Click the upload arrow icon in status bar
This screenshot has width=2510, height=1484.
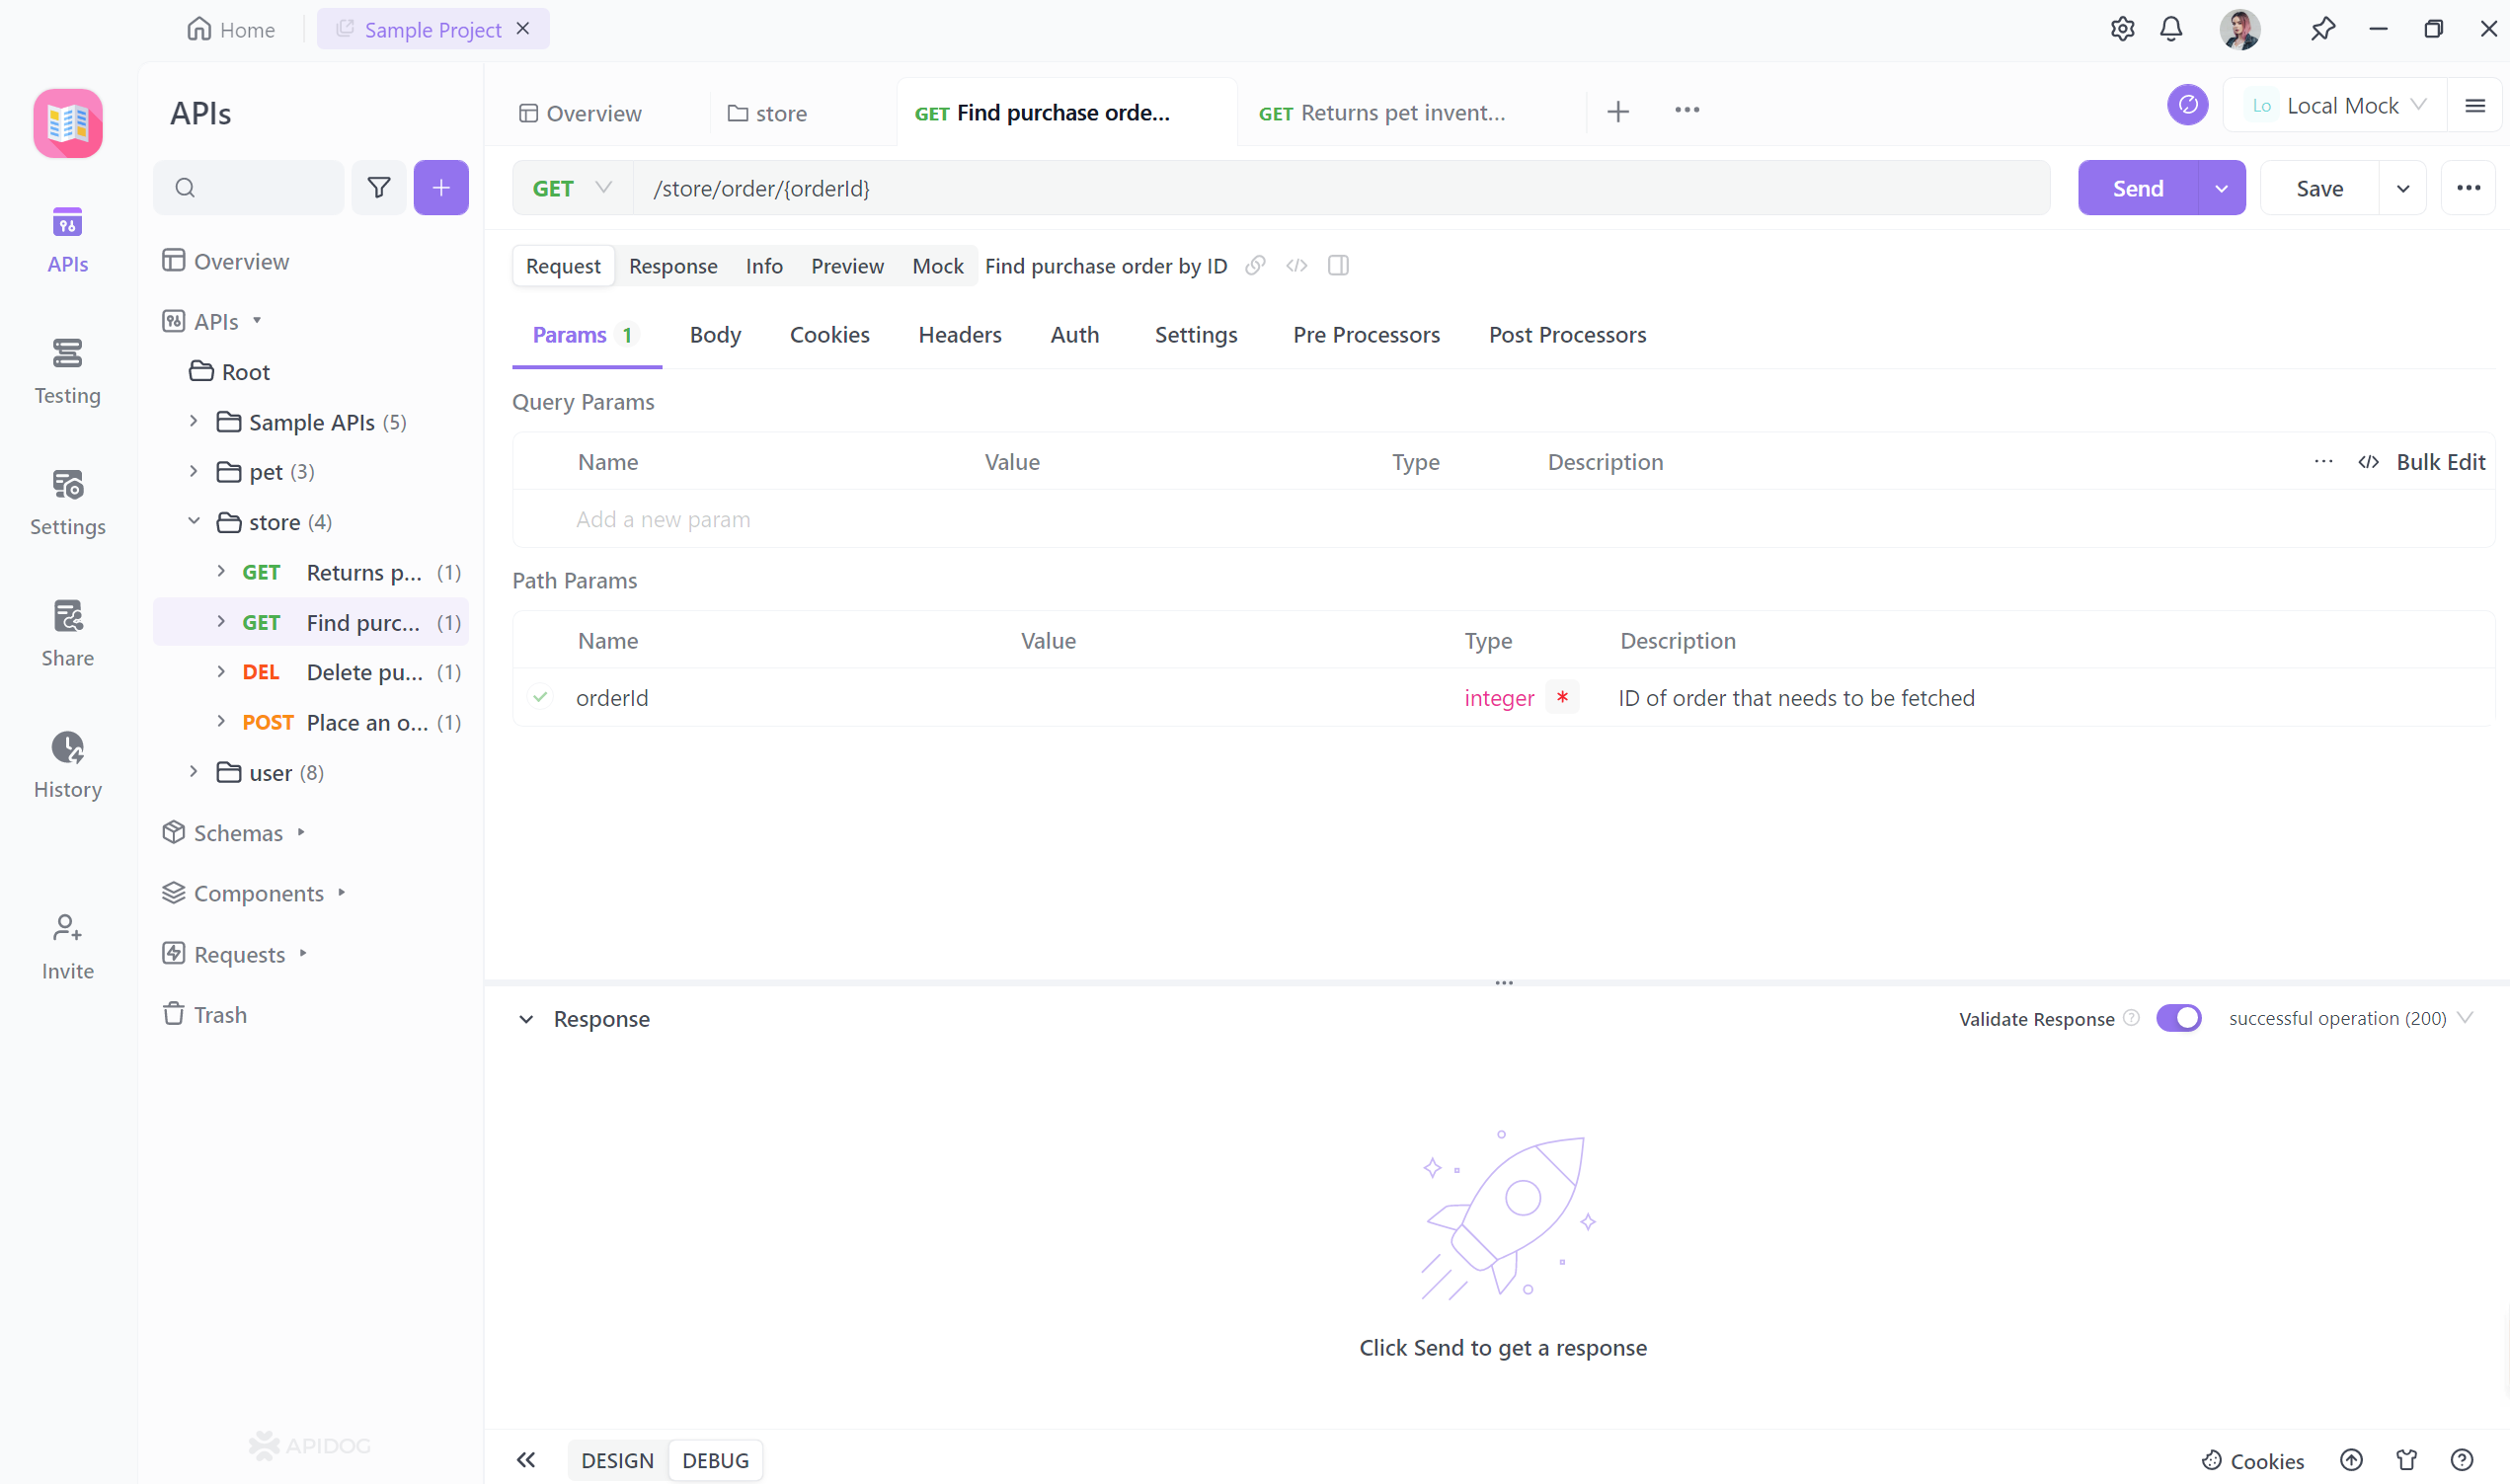2351,1460
